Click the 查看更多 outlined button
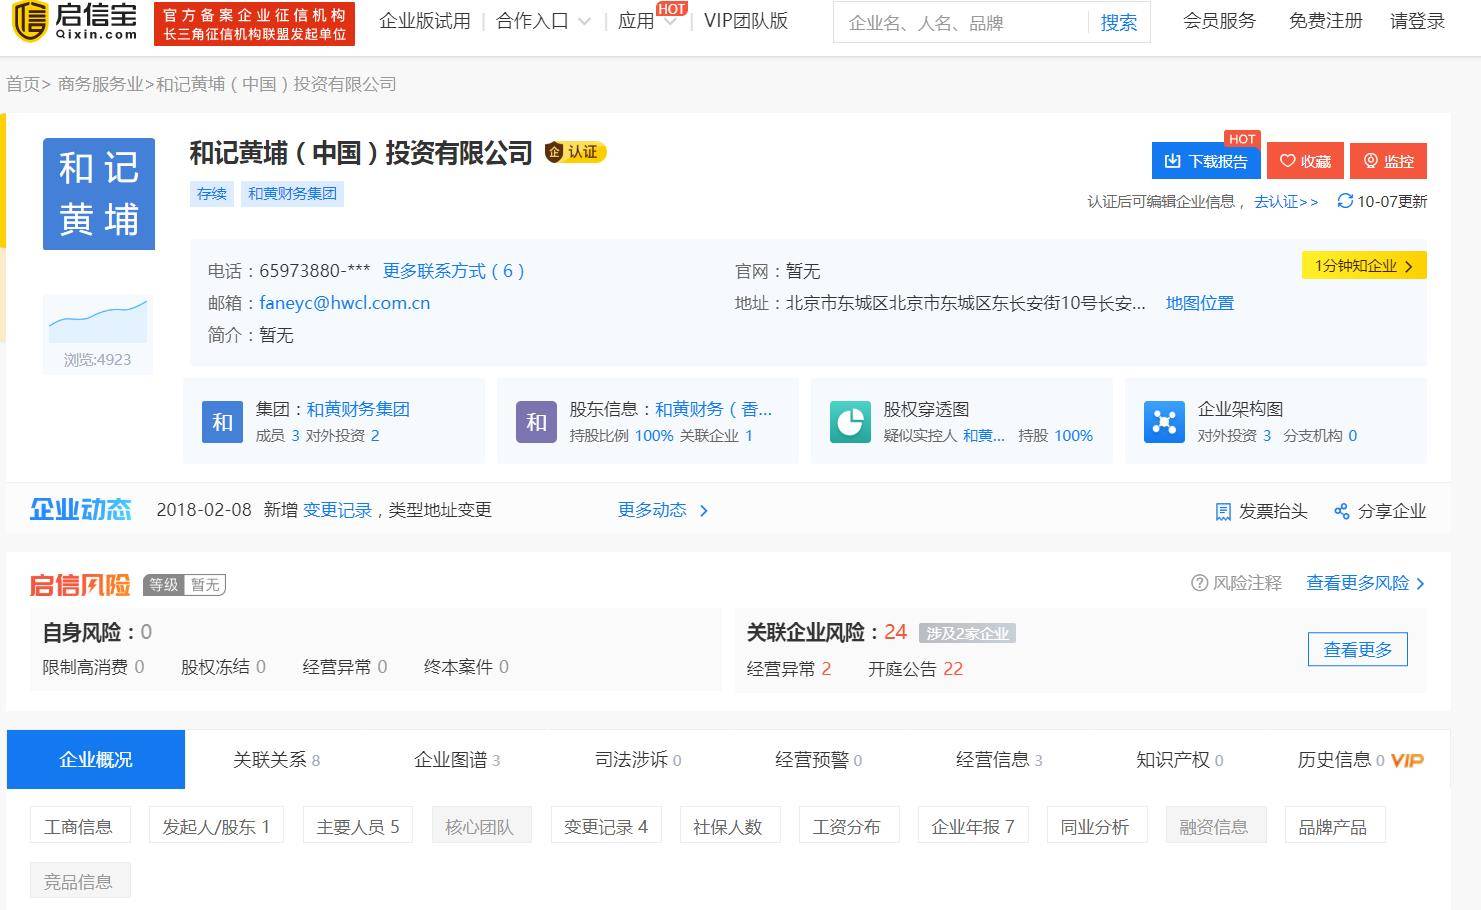Image resolution: width=1481 pixels, height=910 pixels. [1358, 650]
